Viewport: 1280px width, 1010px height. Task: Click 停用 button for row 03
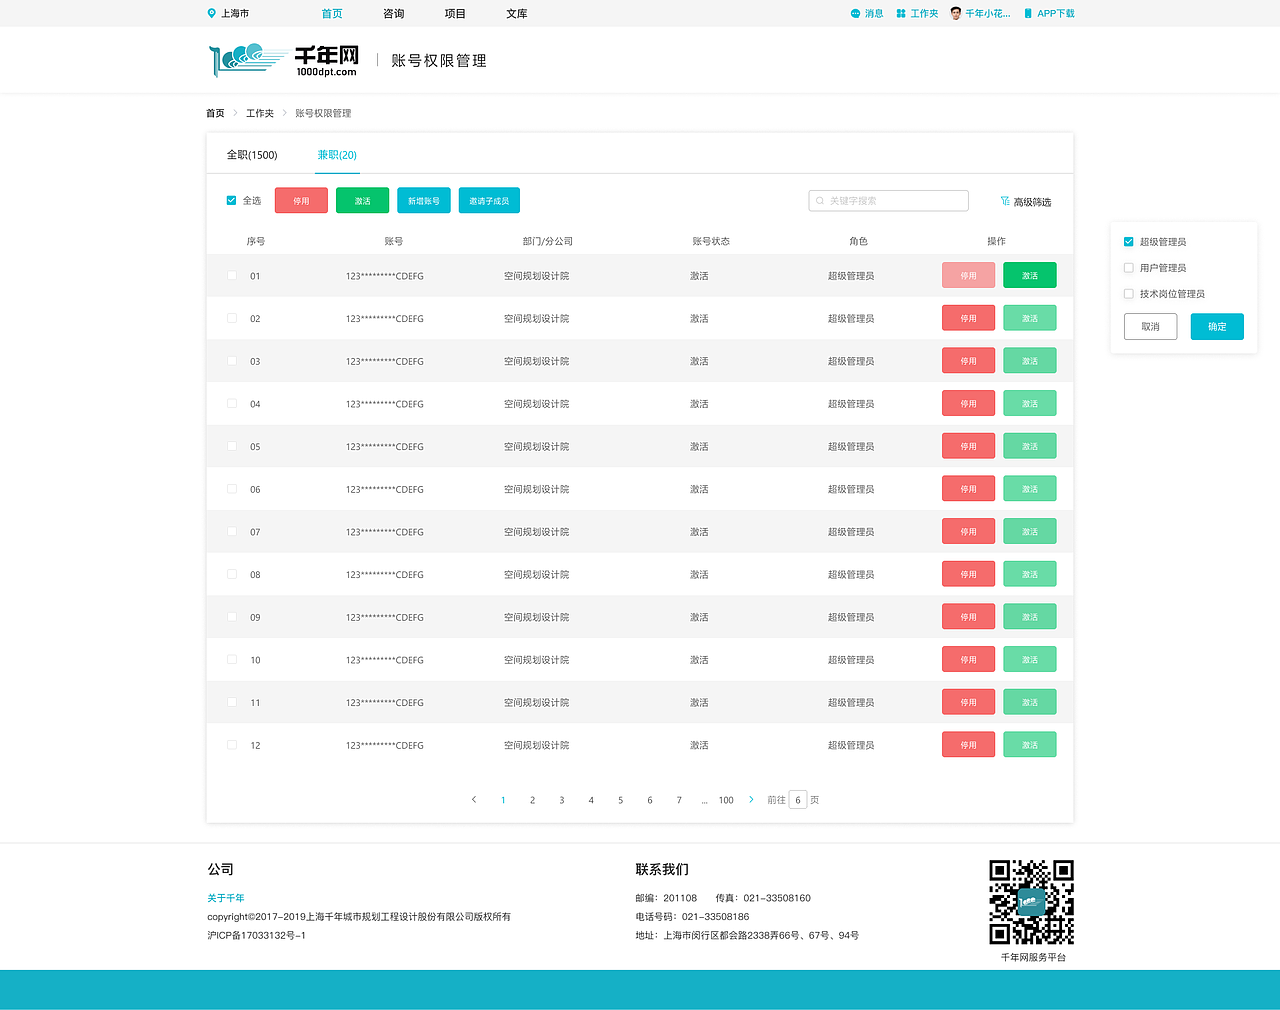point(968,361)
